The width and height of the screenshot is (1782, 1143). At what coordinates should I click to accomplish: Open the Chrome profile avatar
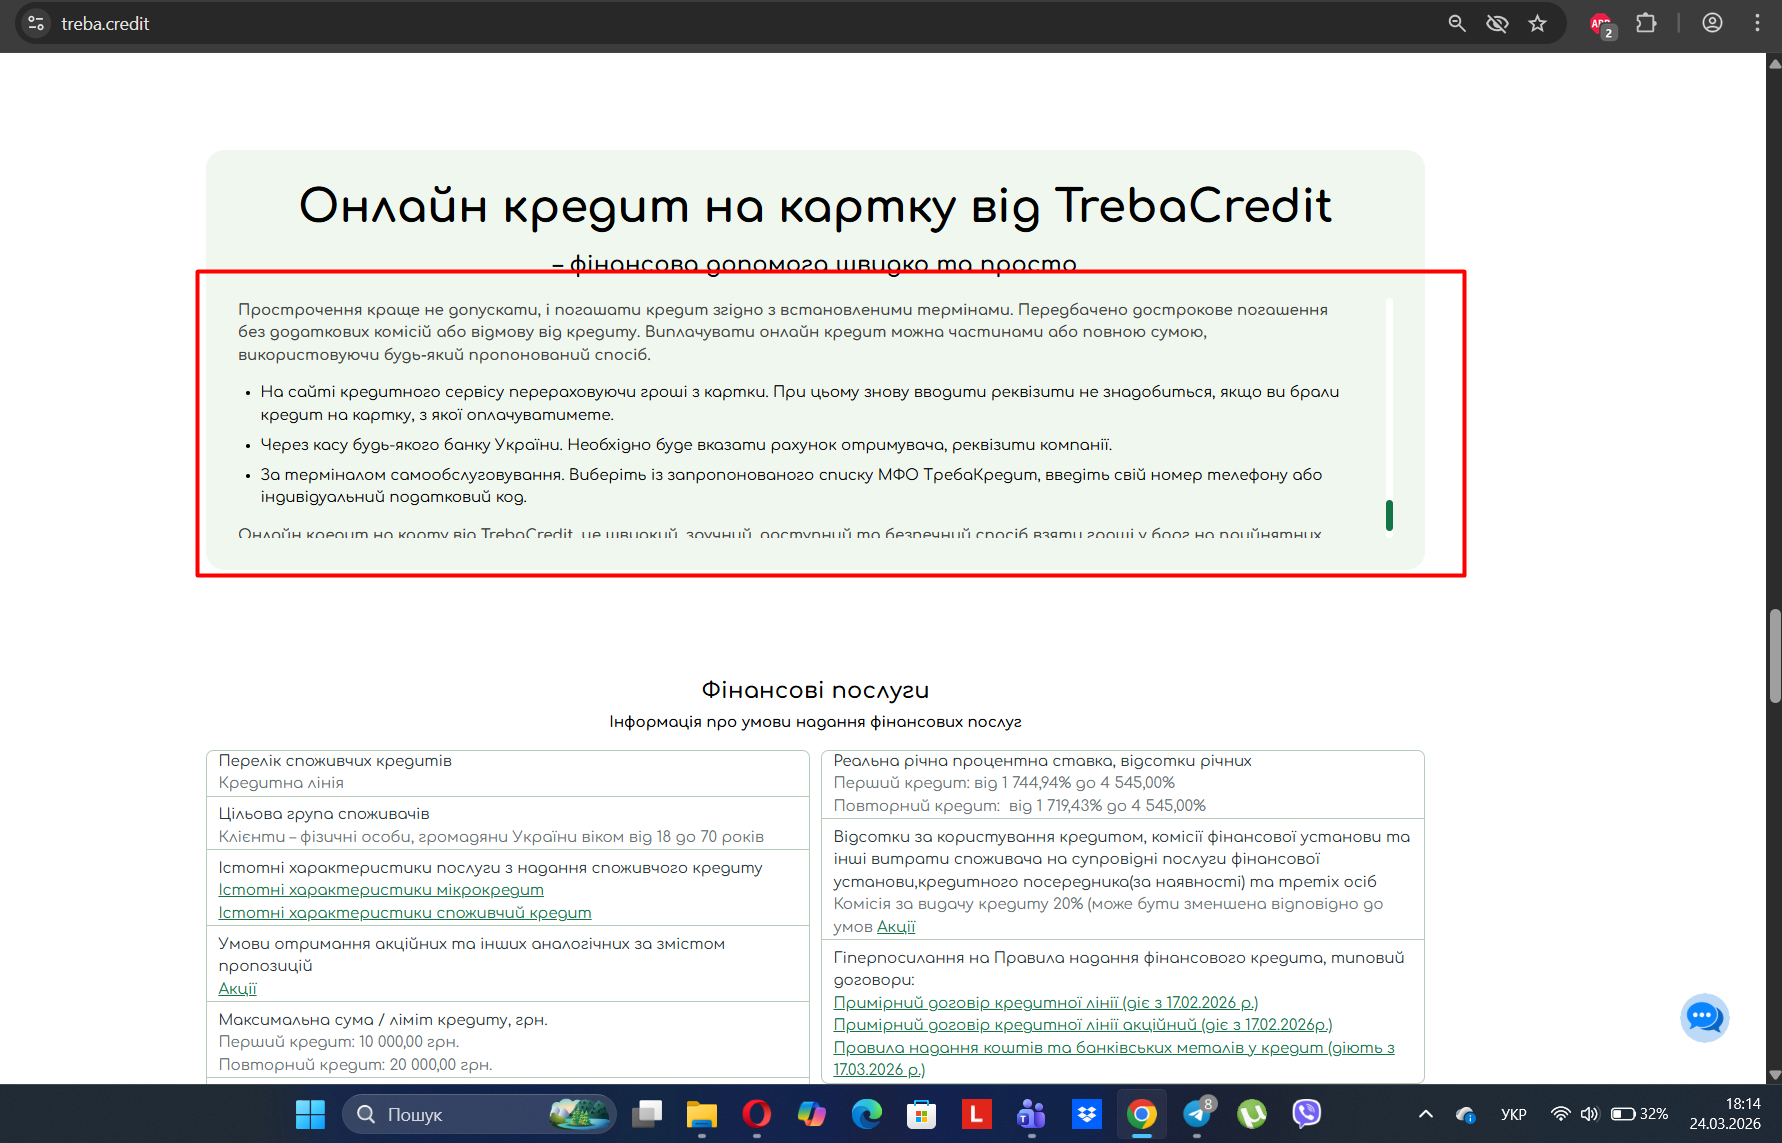pyautogui.click(x=1712, y=23)
